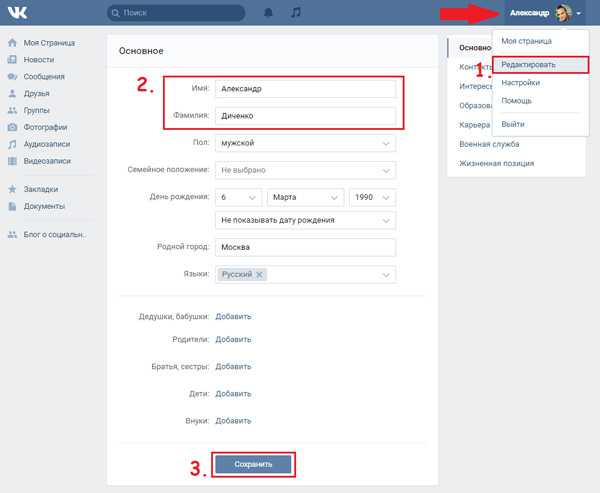This screenshot has height=493, width=600.
Task: Open the music note player icon
Action: (295, 13)
